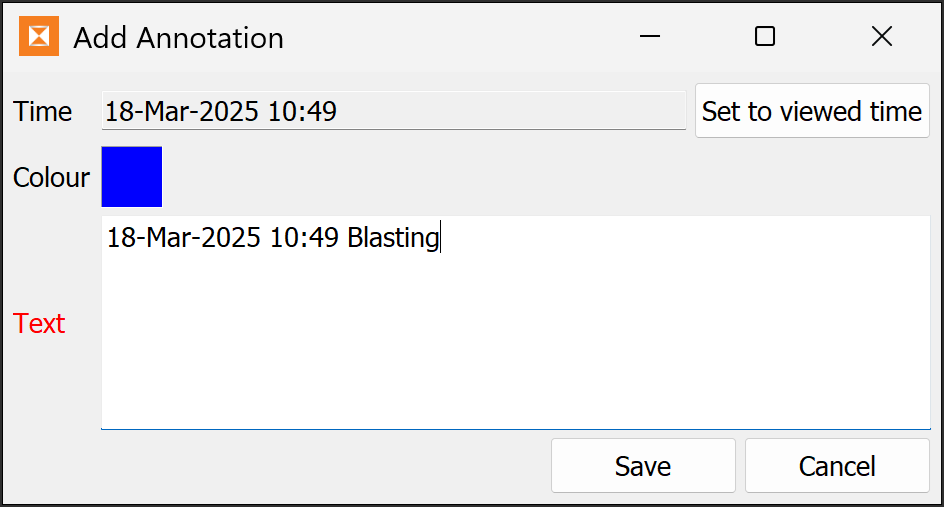The height and width of the screenshot is (507, 944).
Task: Minimize the Add Annotation window
Action: (650, 36)
